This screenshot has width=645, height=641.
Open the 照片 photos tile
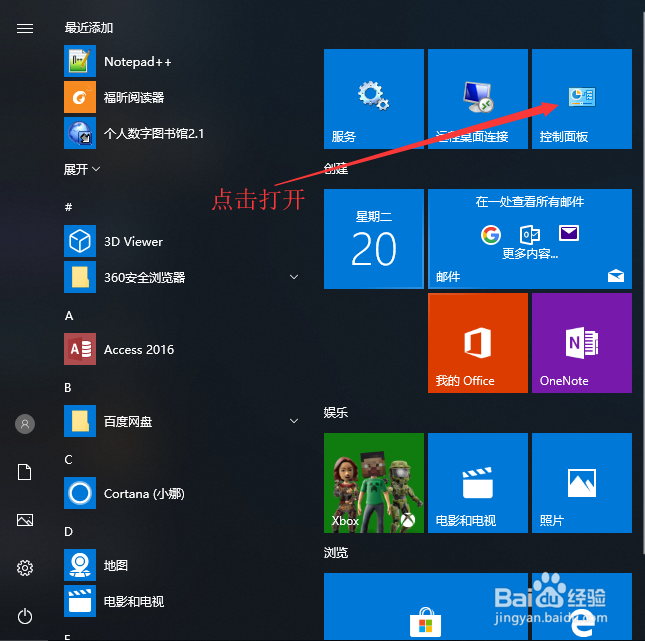click(582, 483)
